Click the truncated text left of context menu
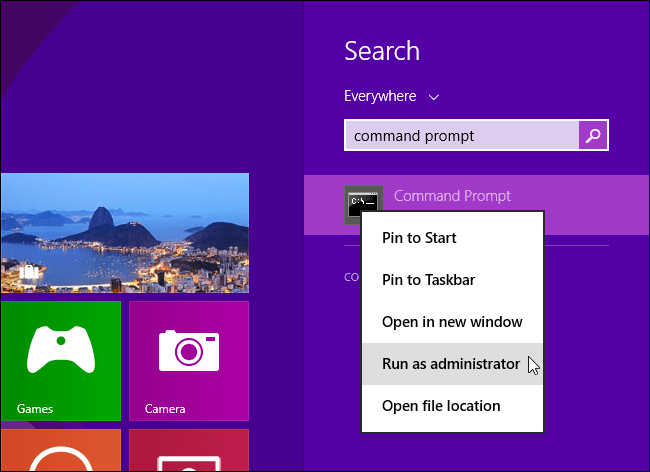Image resolution: width=650 pixels, height=472 pixels. click(x=351, y=276)
